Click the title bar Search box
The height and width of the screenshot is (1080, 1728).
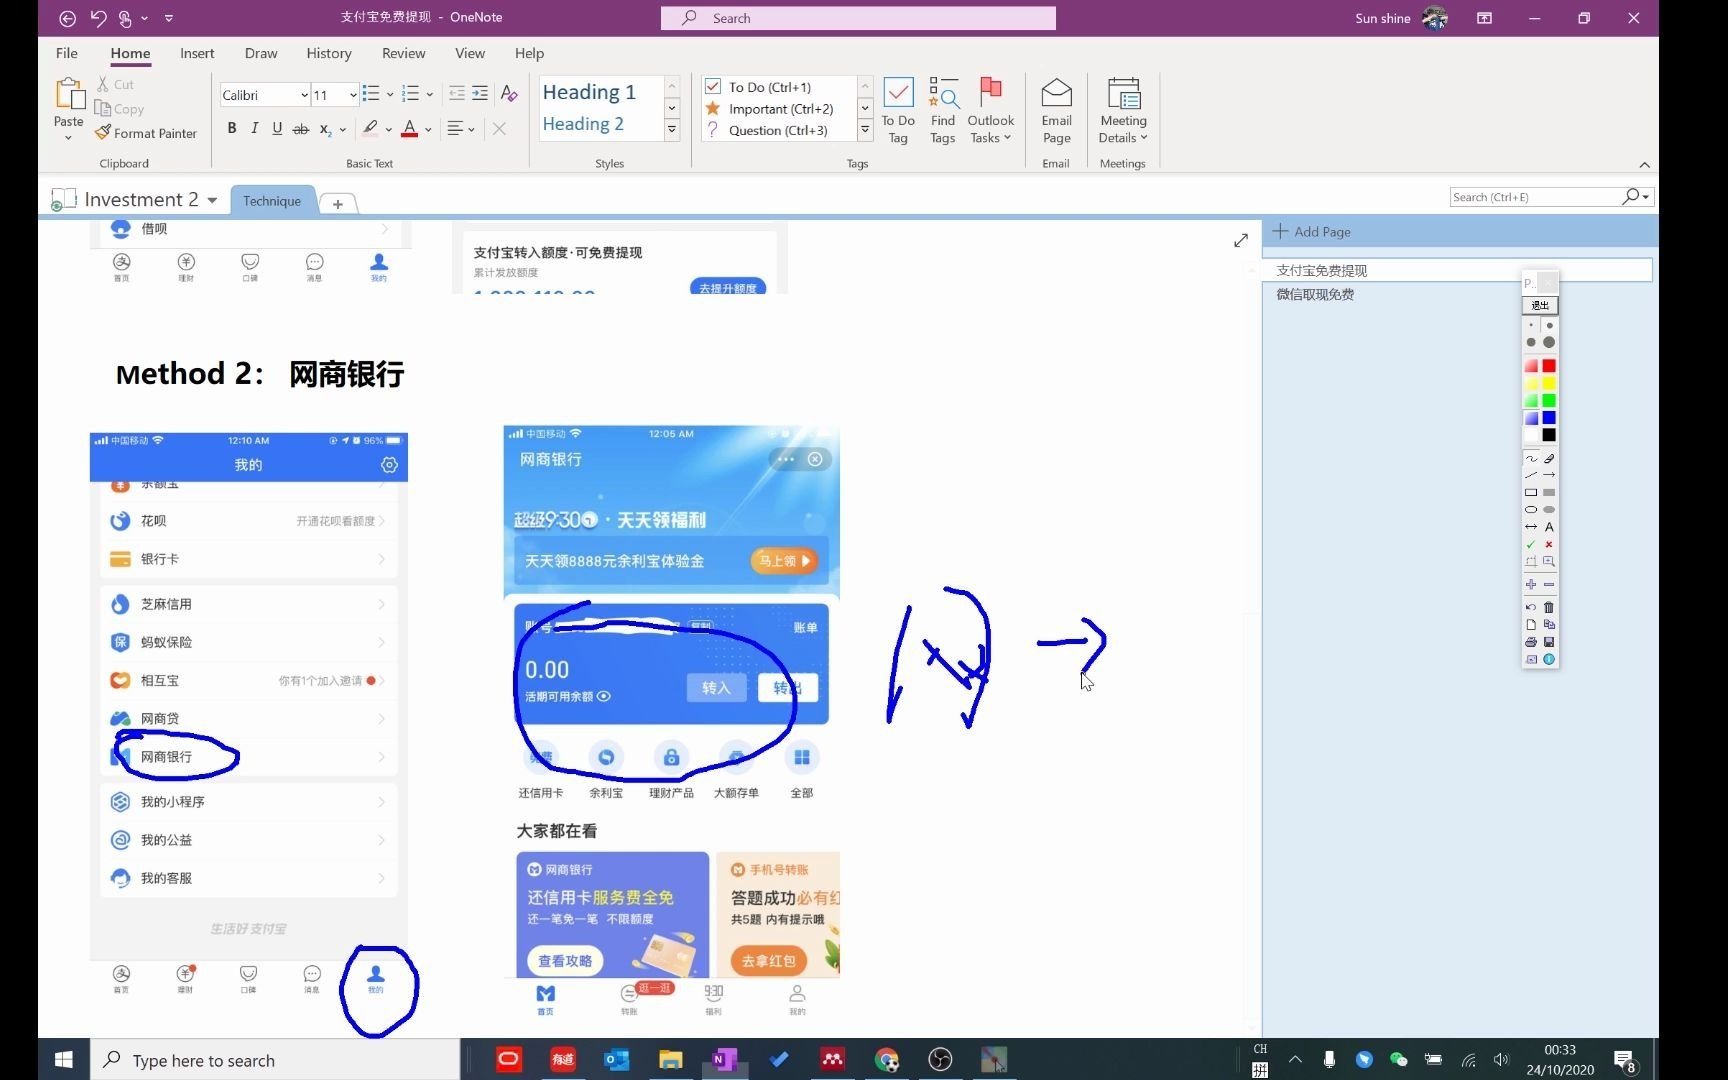pos(858,18)
